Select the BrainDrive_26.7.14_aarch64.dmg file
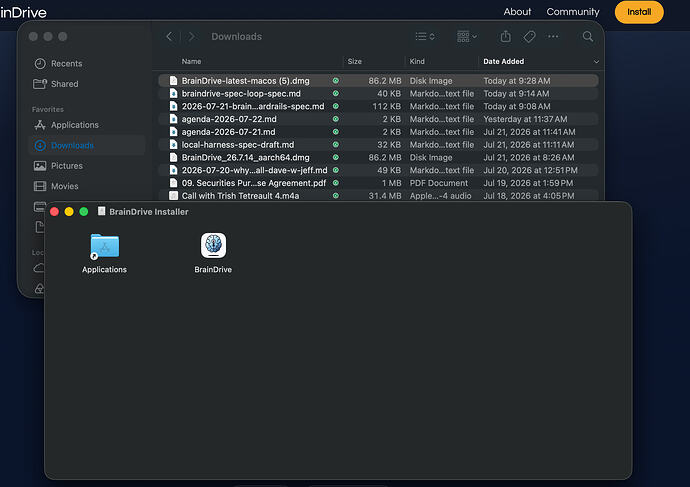This screenshot has width=690, height=487. click(378, 157)
